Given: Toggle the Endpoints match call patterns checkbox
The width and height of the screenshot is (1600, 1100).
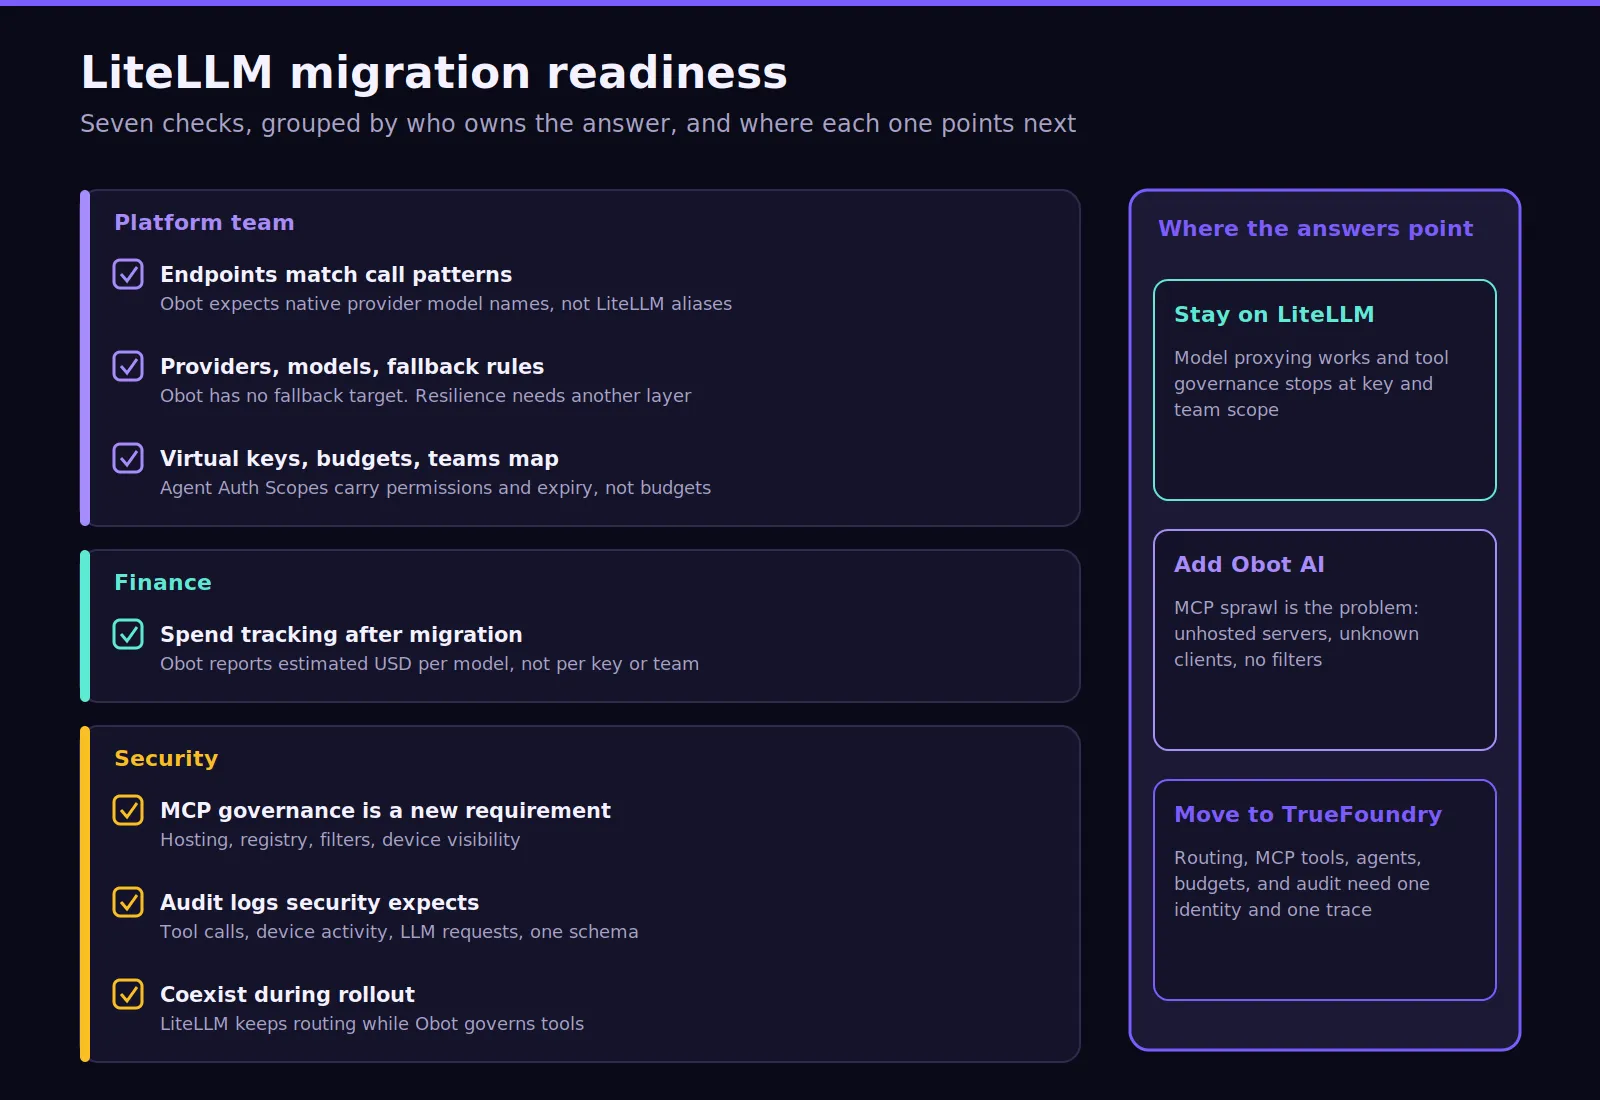Looking at the screenshot, I should (128, 274).
